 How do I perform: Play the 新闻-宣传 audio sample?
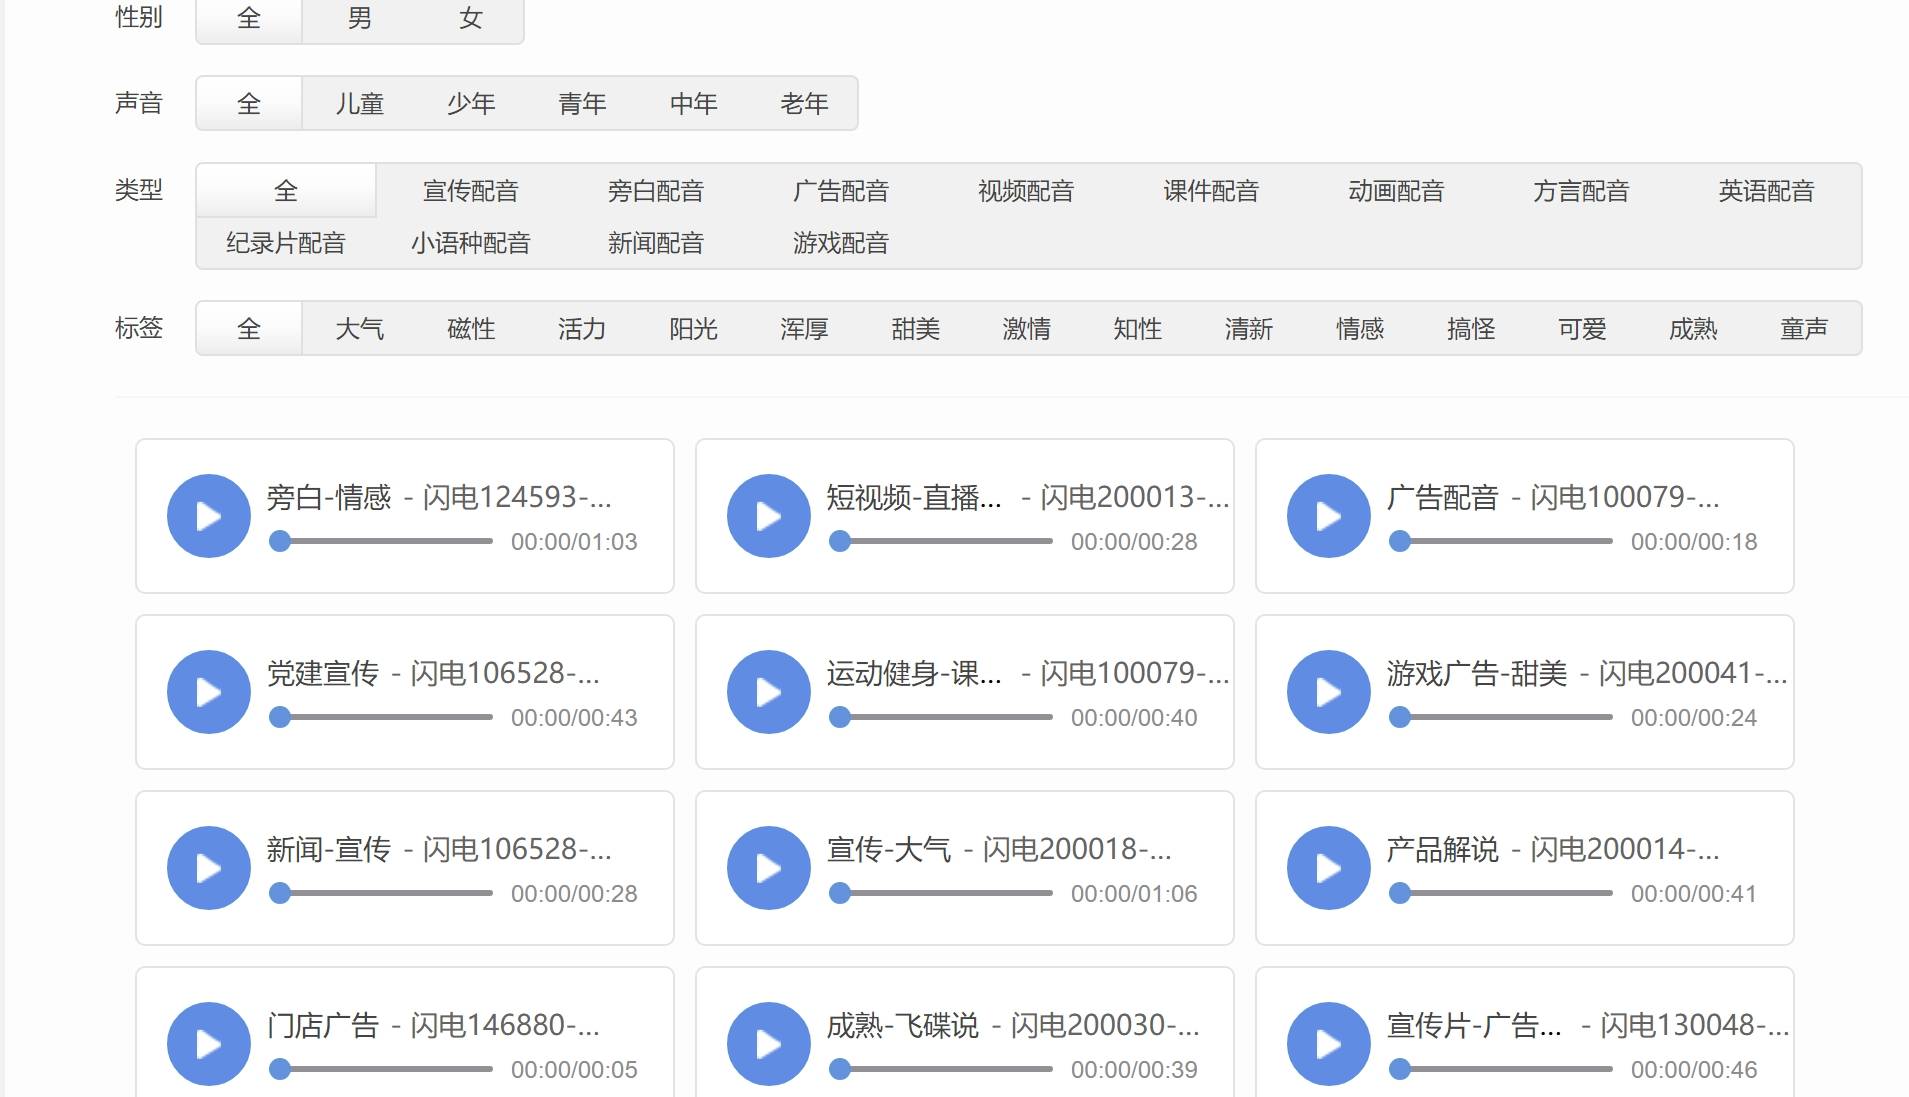click(x=208, y=868)
